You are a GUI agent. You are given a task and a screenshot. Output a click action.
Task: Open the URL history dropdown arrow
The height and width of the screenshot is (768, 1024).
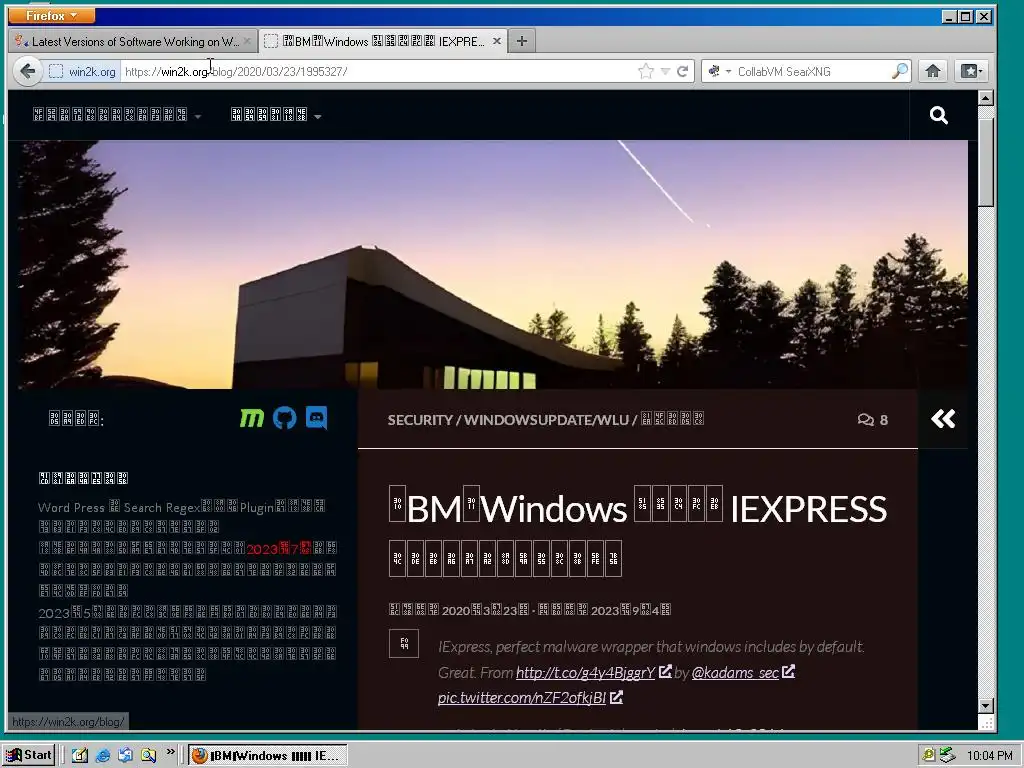pos(665,71)
